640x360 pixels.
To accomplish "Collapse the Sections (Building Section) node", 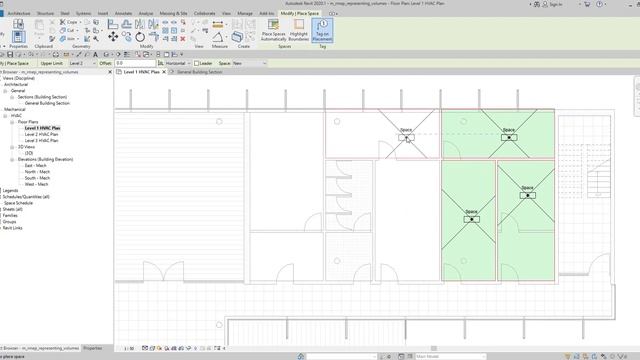I will (12, 97).
